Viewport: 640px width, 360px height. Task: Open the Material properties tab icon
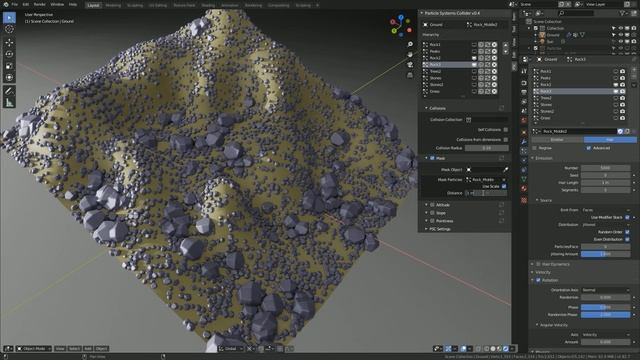coord(524,189)
